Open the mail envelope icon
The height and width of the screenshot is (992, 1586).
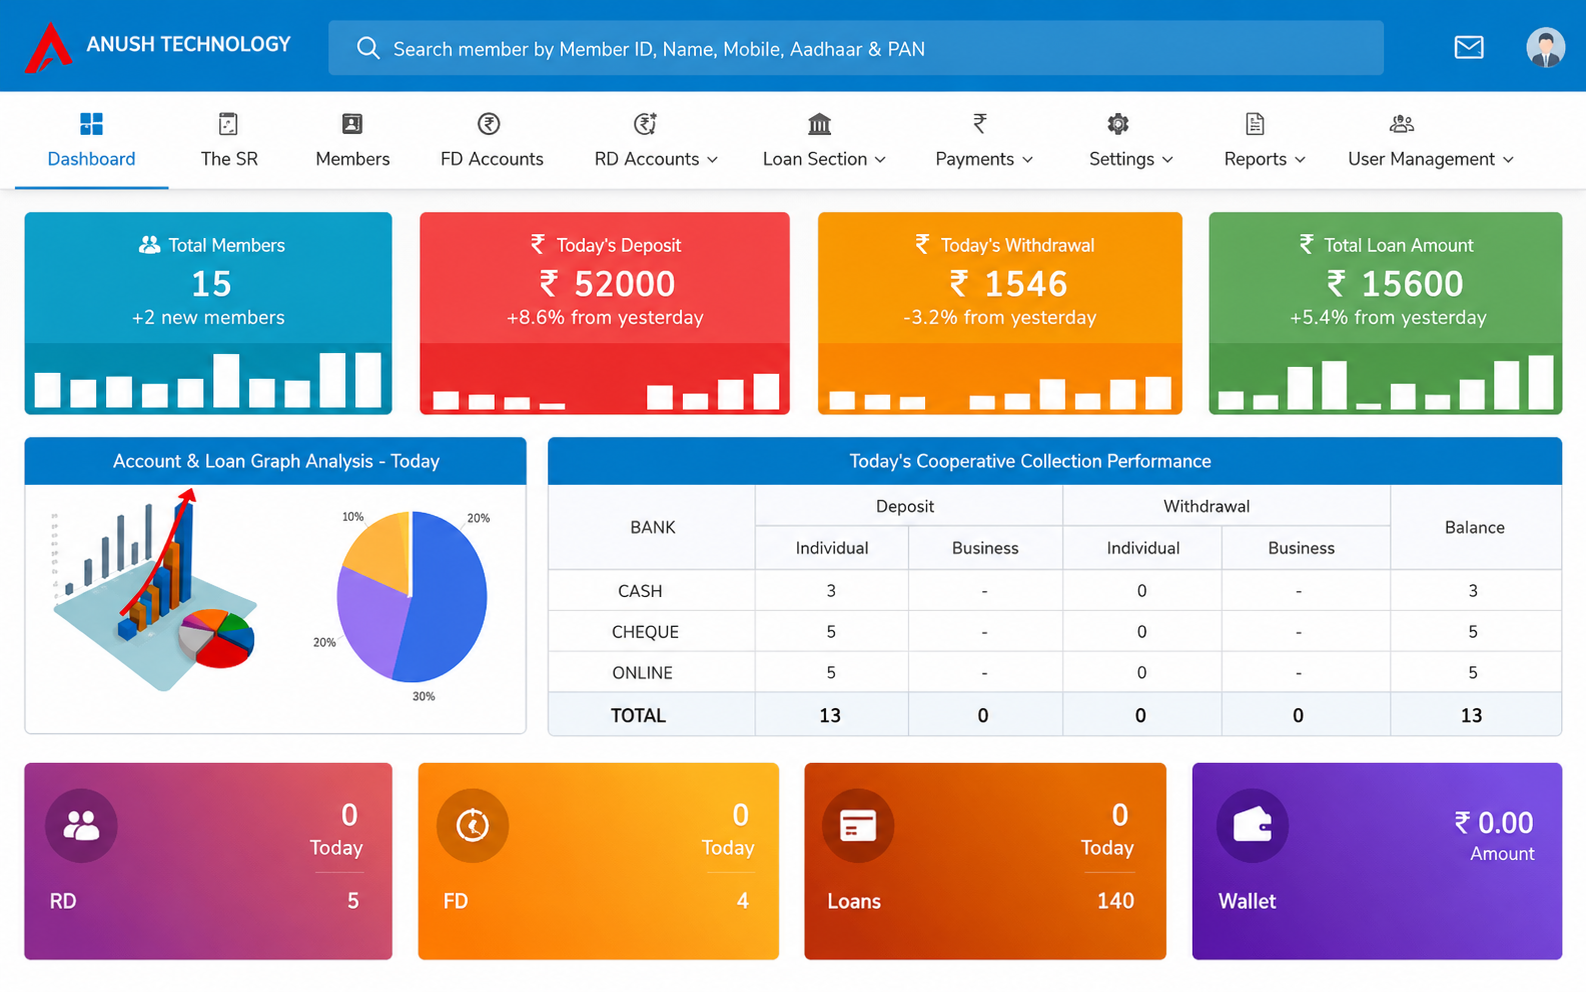[1468, 47]
